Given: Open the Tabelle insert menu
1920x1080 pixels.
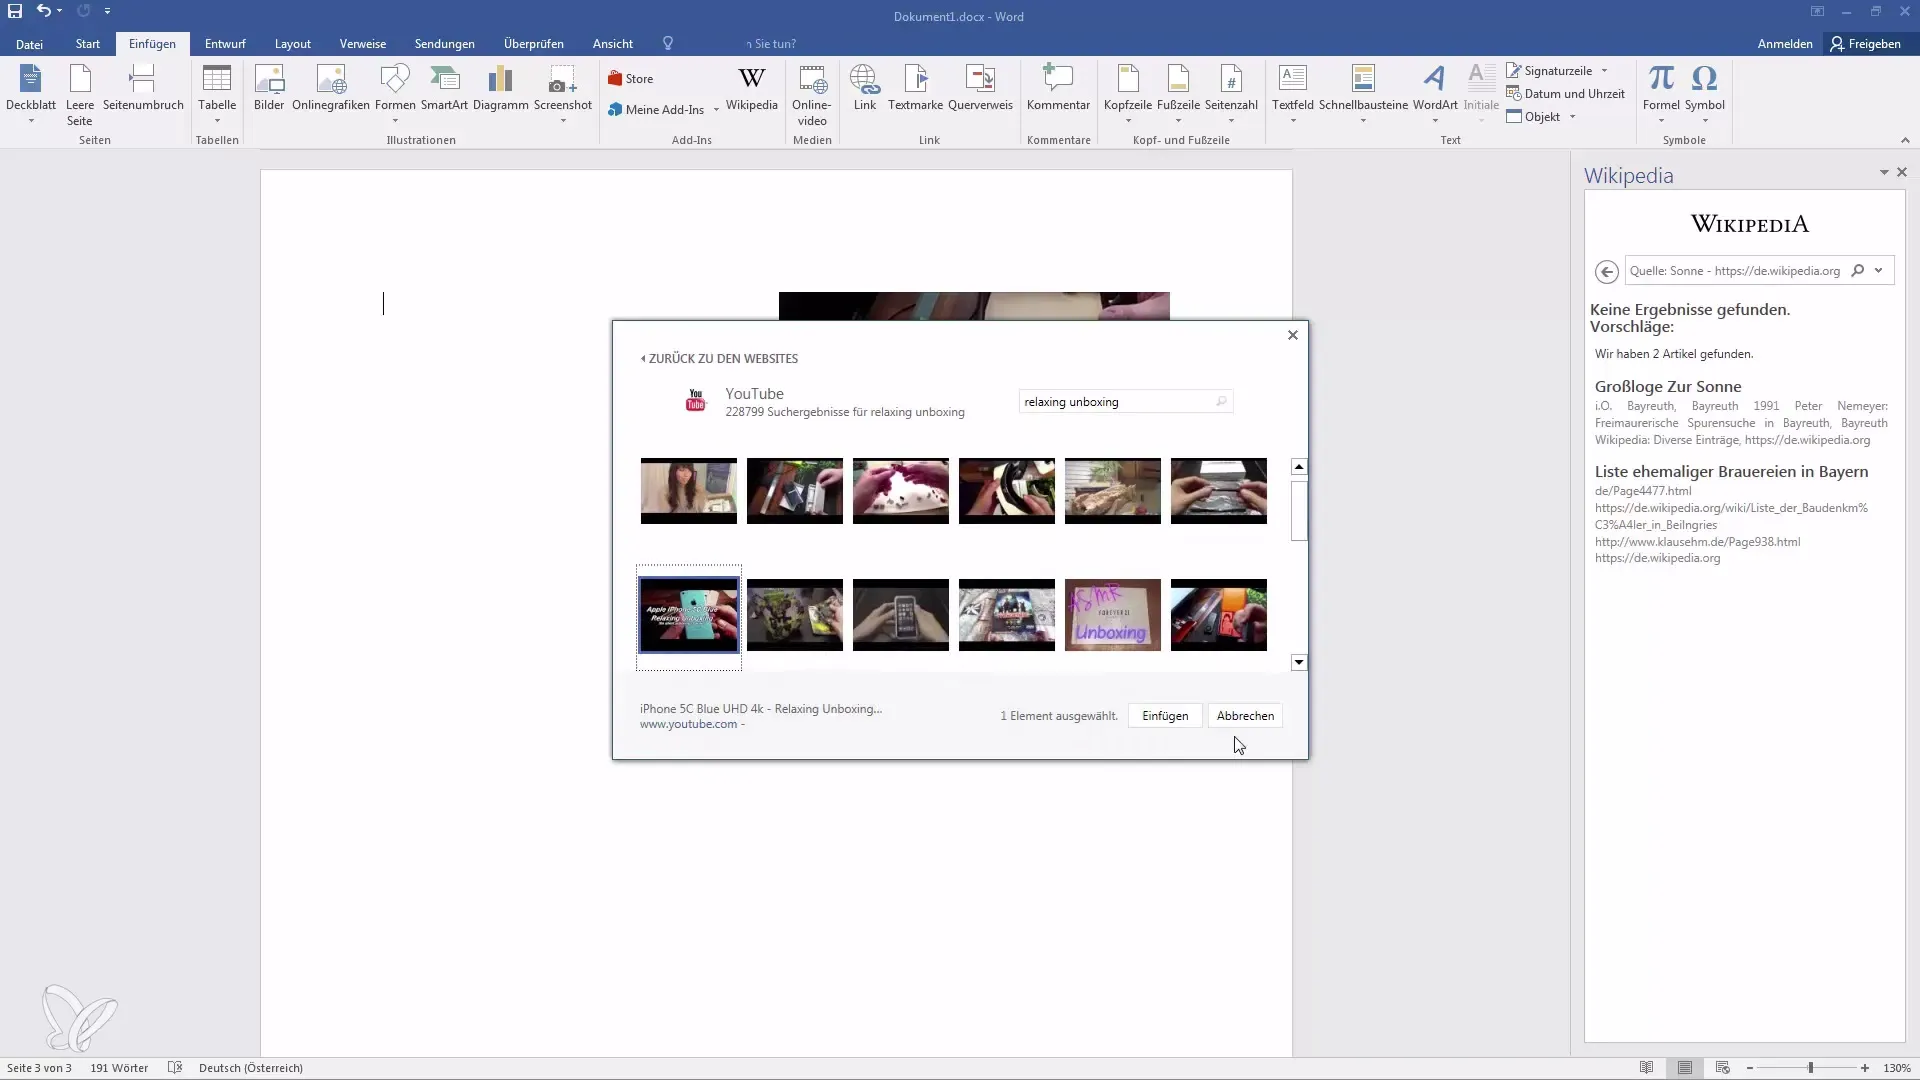Looking at the screenshot, I should (217, 95).
